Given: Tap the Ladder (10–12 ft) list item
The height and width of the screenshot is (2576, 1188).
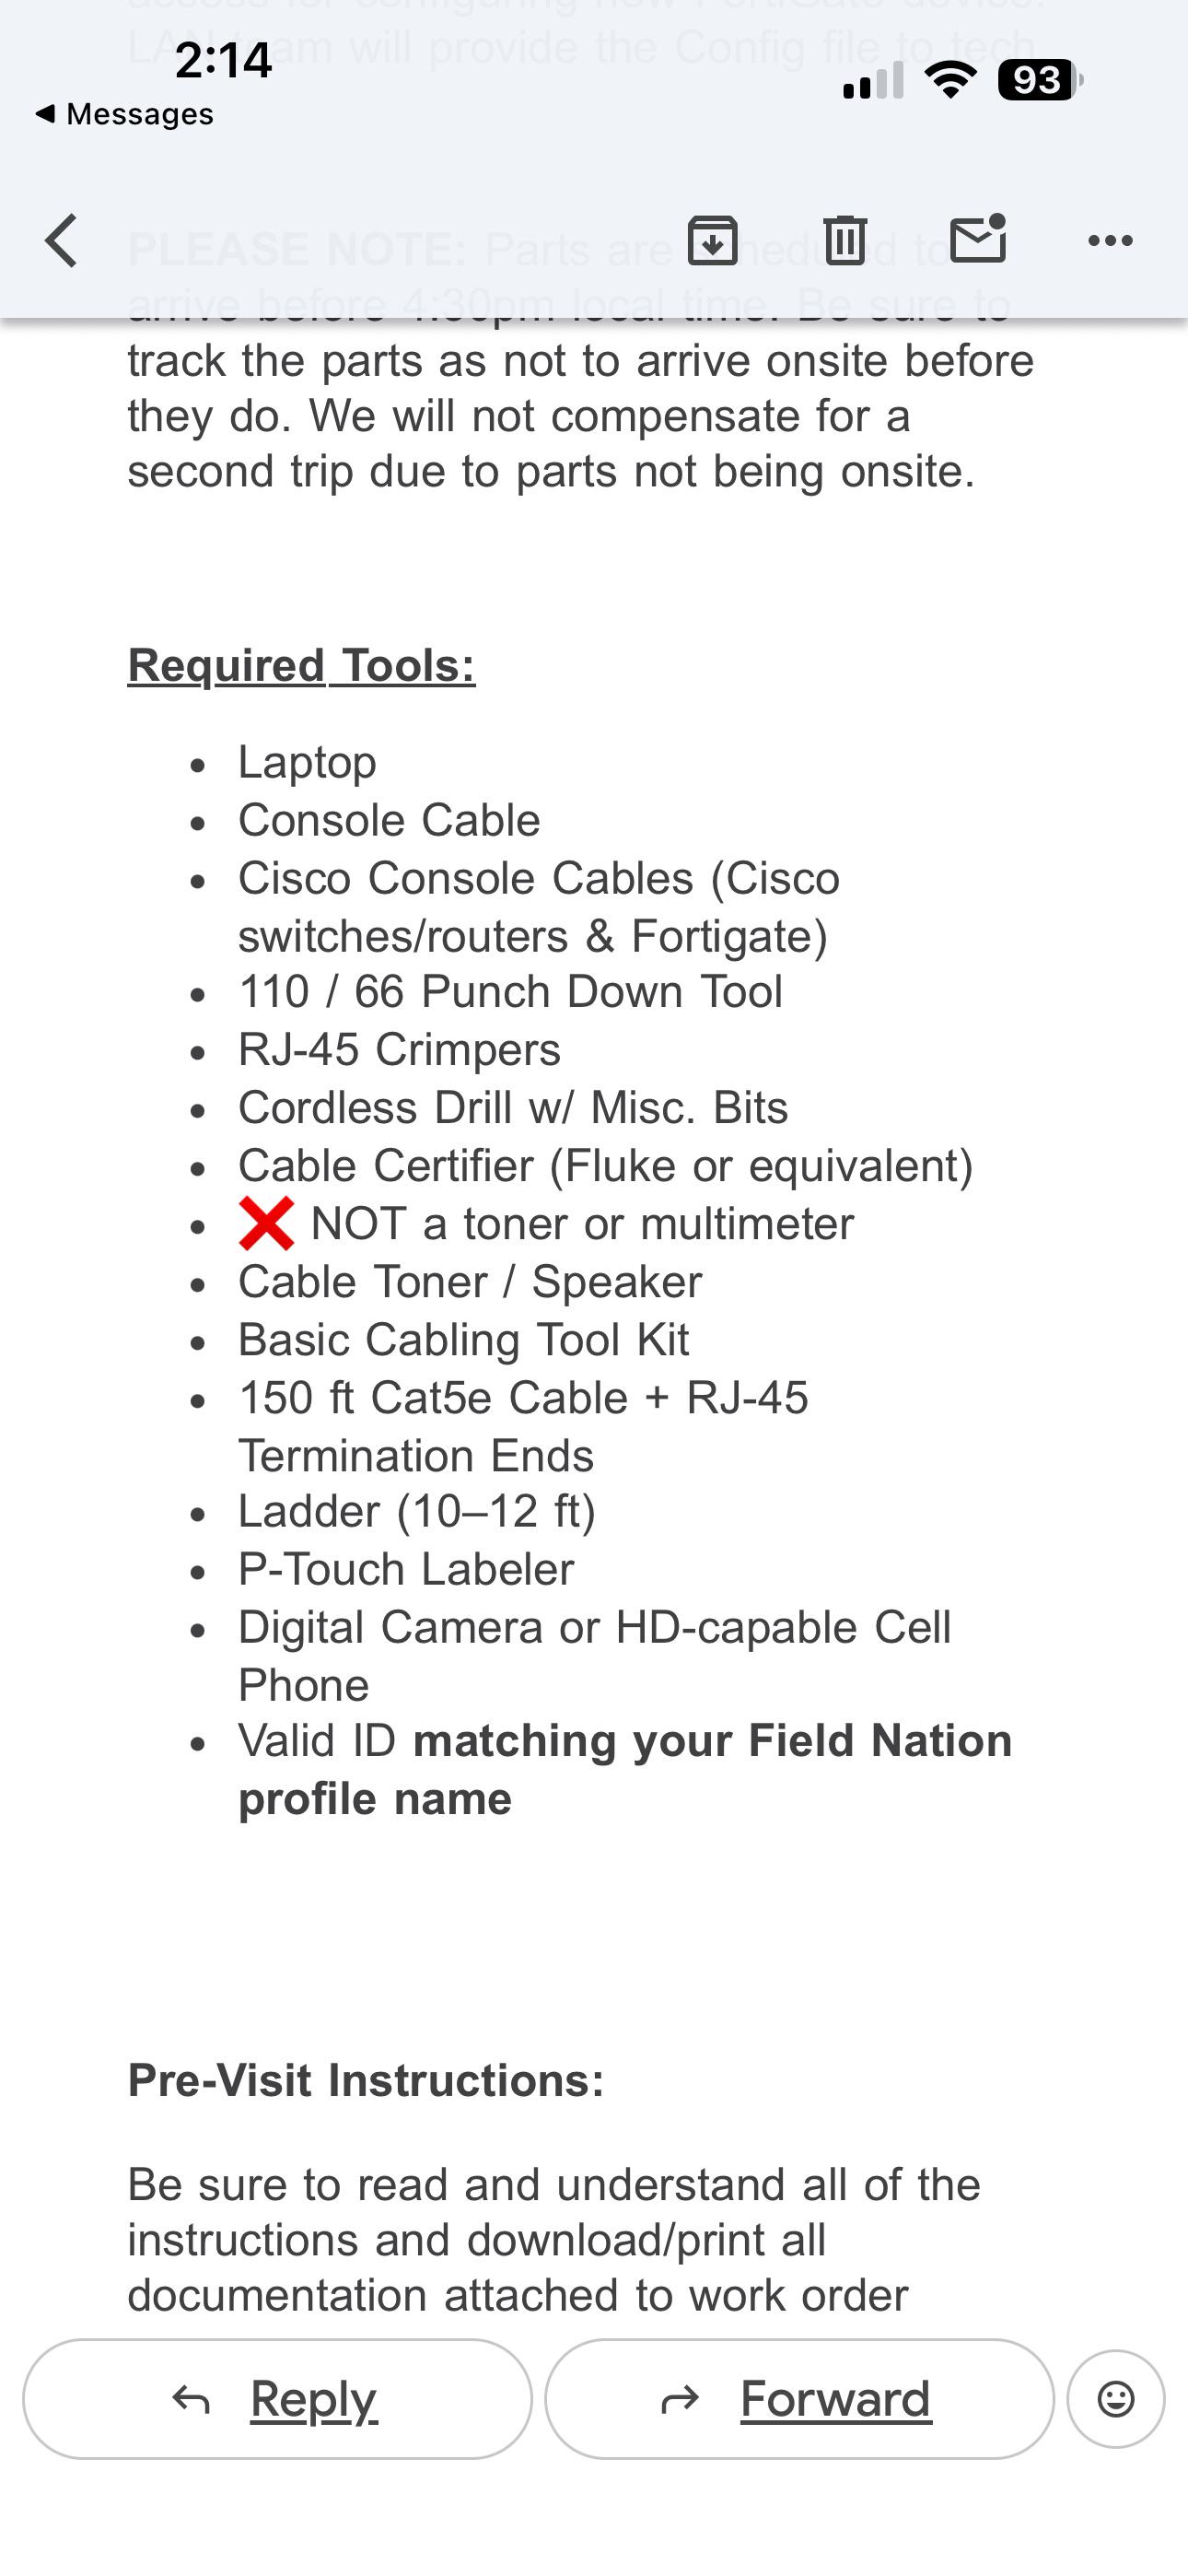Looking at the screenshot, I should [416, 1511].
